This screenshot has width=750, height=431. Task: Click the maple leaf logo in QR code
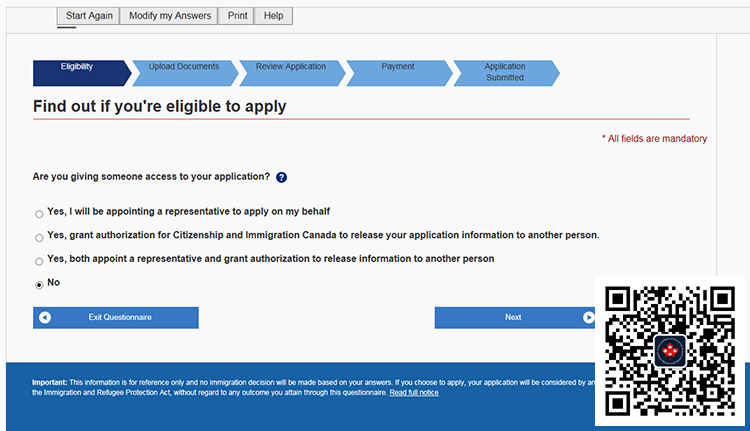[x=670, y=352]
